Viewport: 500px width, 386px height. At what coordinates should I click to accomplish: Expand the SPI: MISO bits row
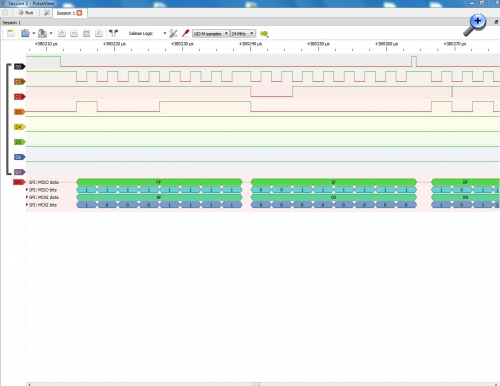(x=27, y=190)
